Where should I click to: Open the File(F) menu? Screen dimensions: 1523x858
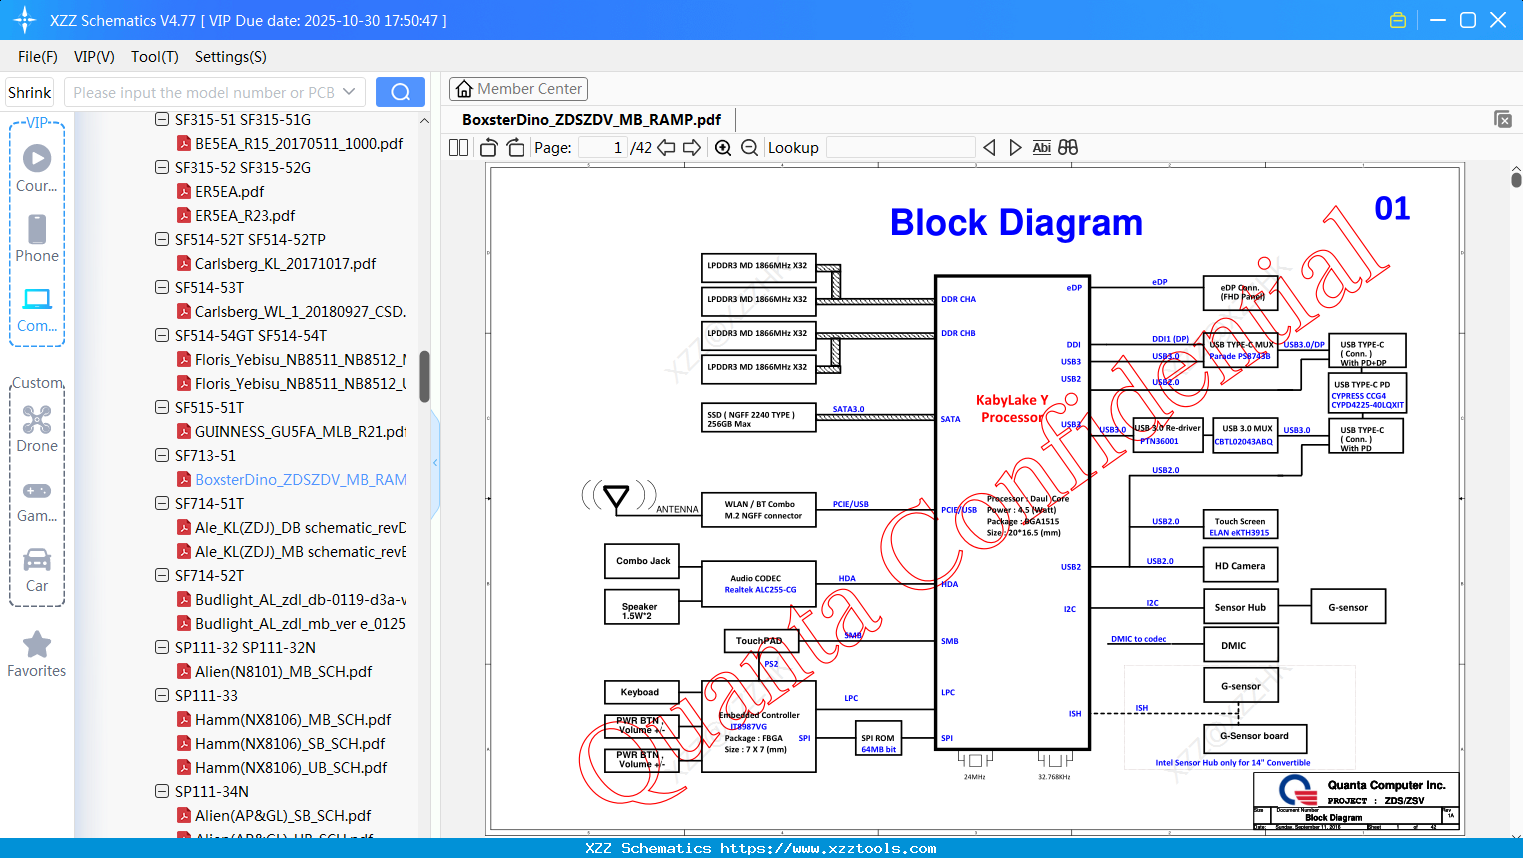click(x=38, y=57)
